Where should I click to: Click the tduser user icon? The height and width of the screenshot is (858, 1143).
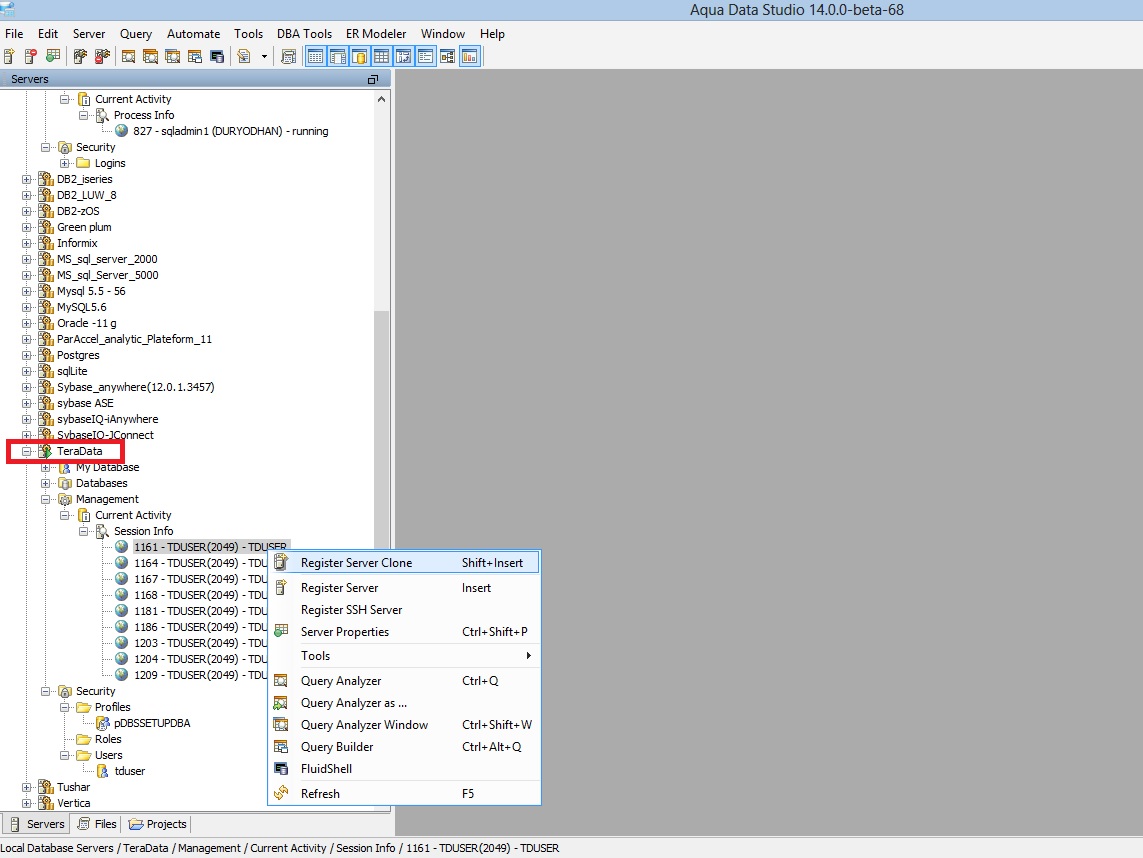click(103, 771)
